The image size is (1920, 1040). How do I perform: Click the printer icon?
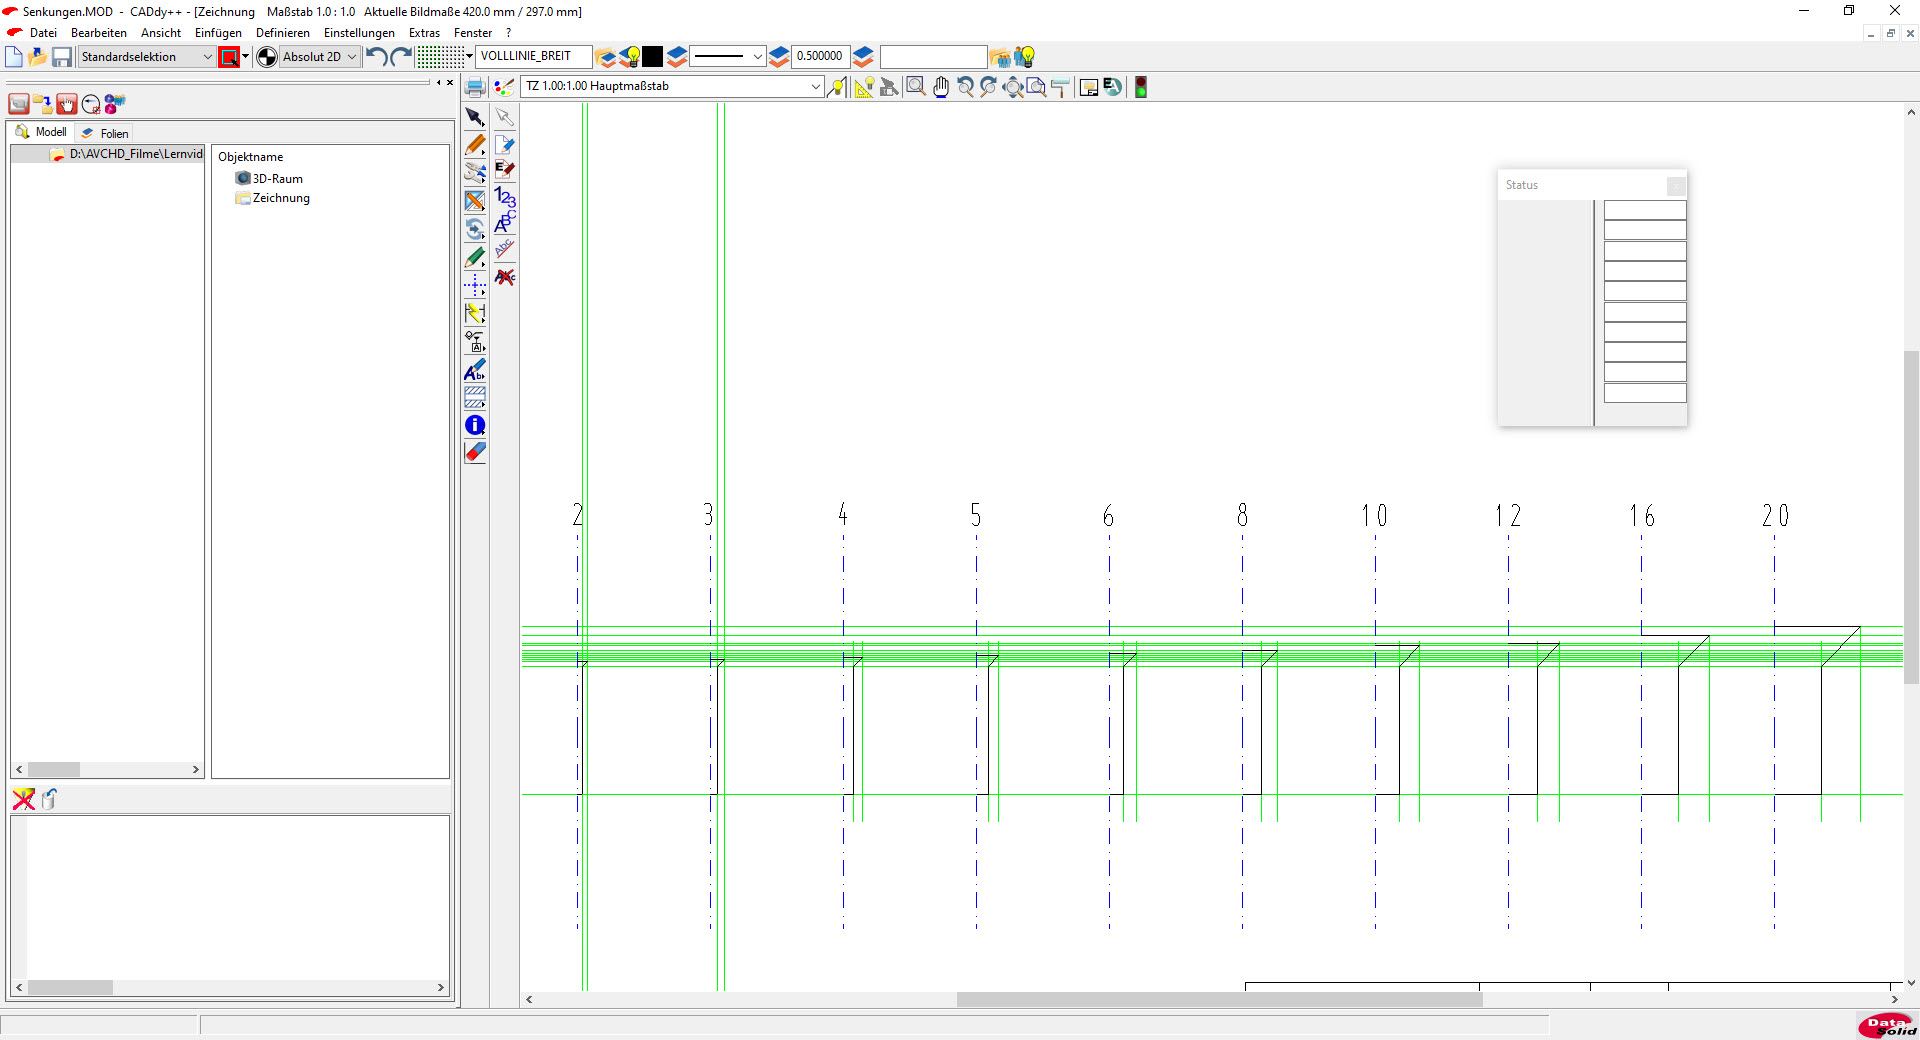(x=475, y=87)
